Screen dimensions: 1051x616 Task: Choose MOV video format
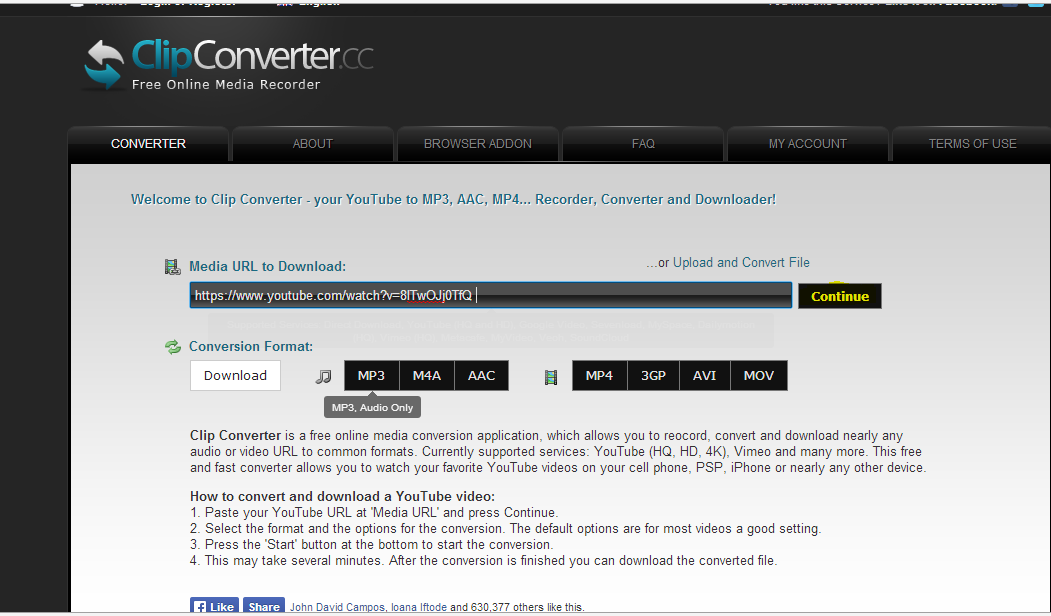pyautogui.click(x=759, y=375)
